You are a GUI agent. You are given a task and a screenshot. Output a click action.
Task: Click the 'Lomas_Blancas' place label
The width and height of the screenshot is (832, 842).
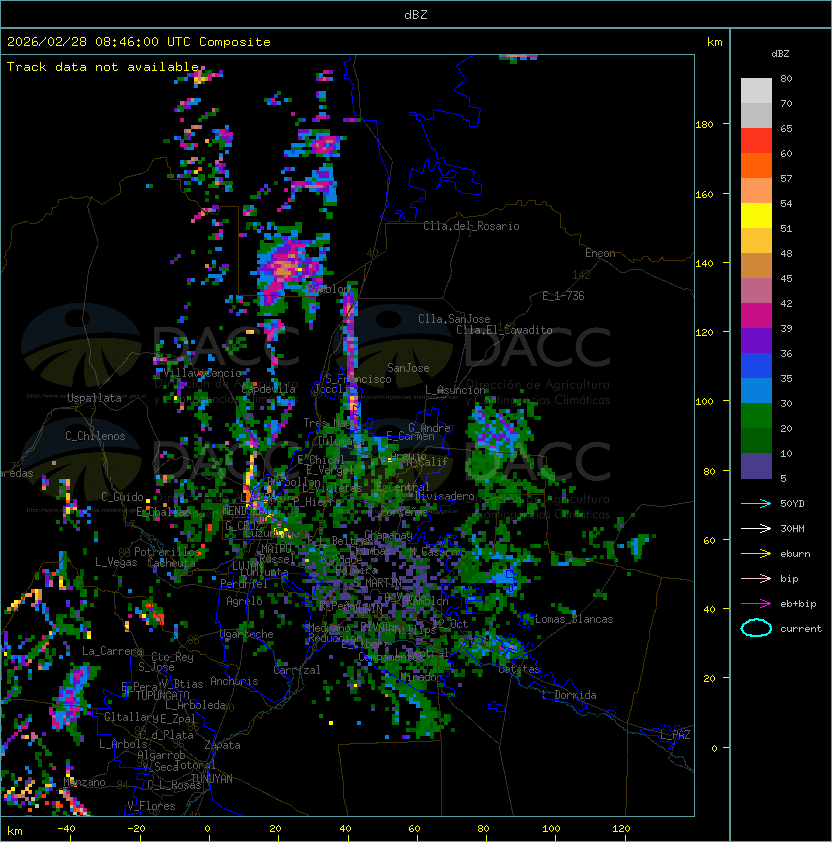coord(574,619)
